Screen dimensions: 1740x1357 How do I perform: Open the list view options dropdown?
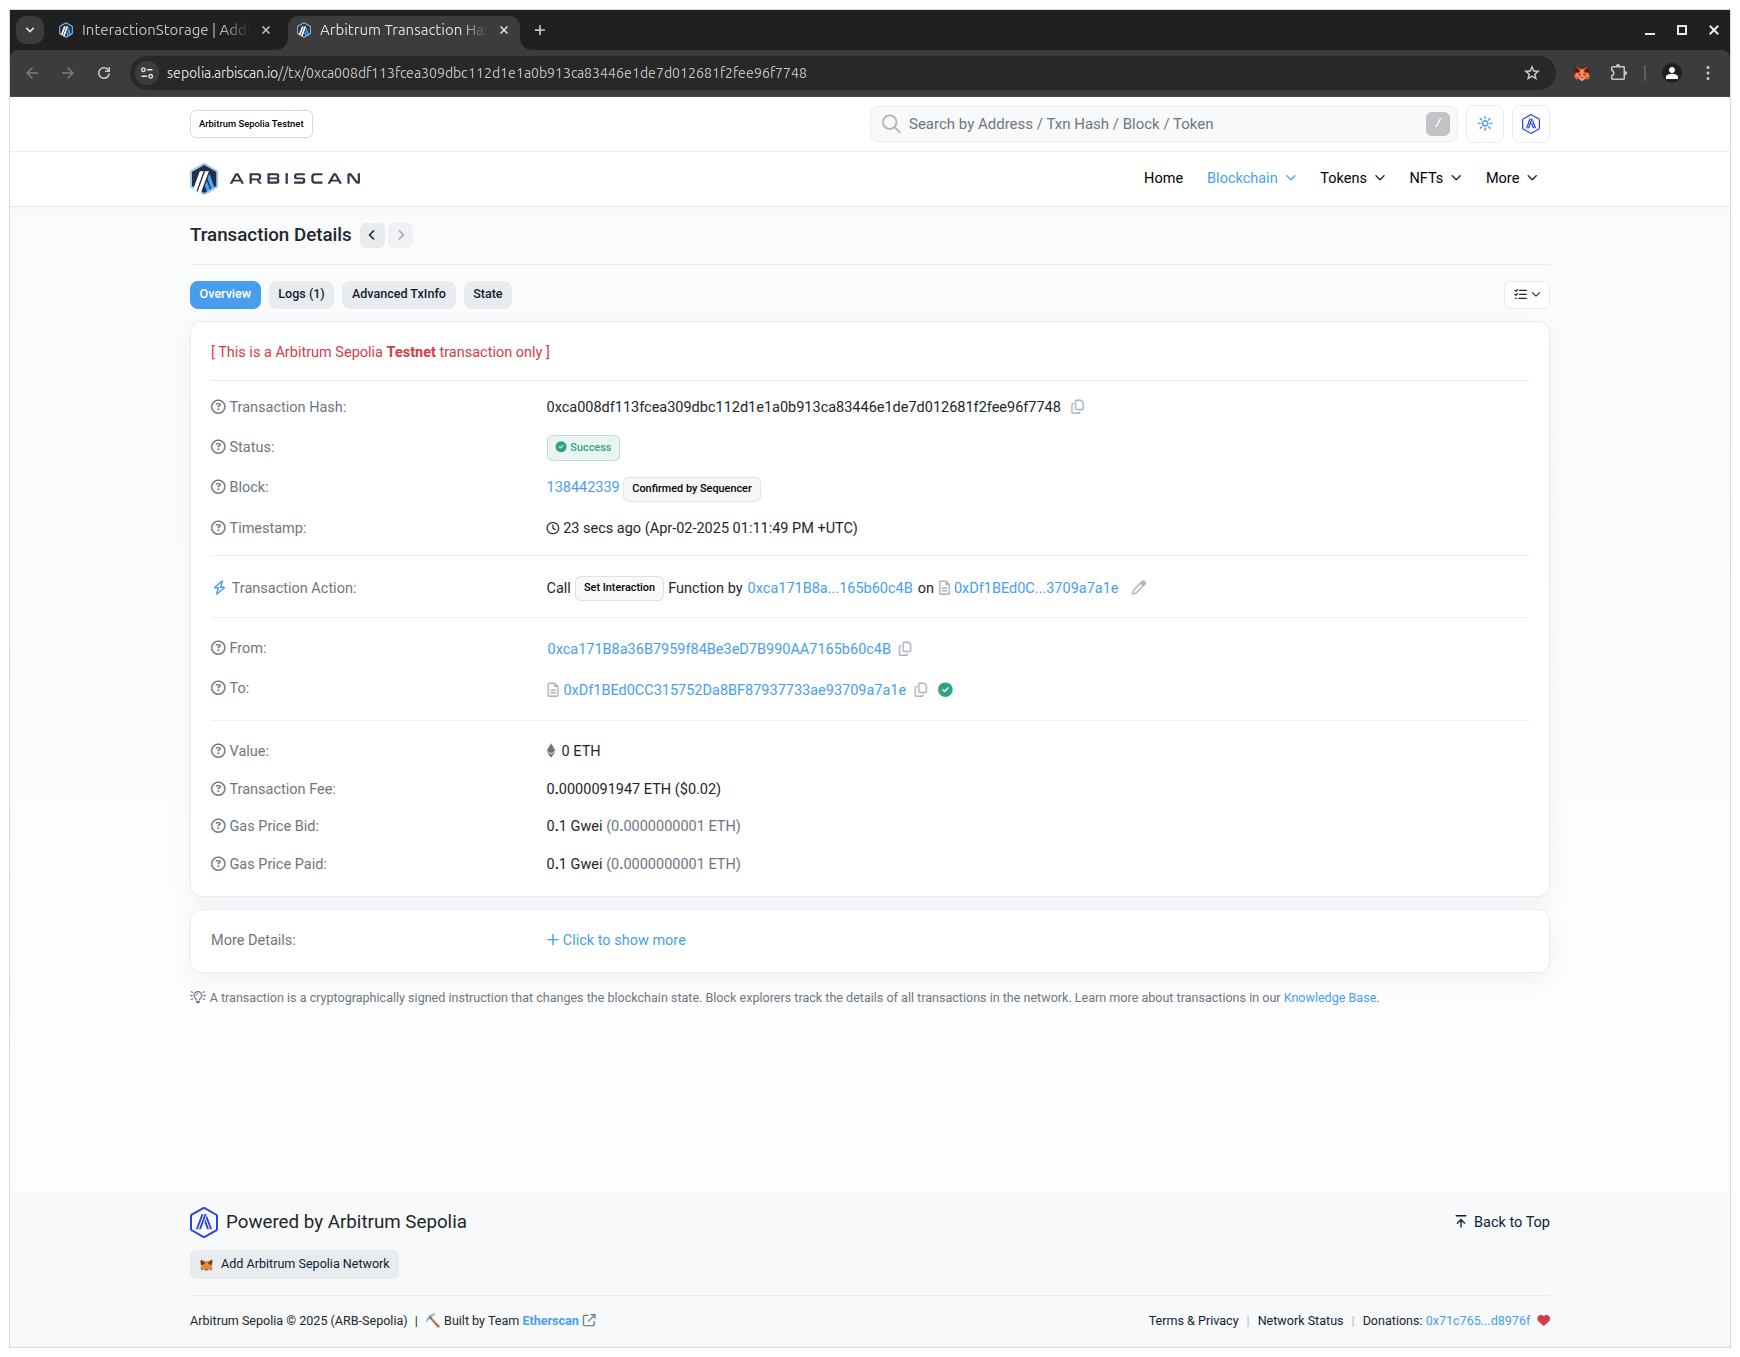click(x=1526, y=294)
